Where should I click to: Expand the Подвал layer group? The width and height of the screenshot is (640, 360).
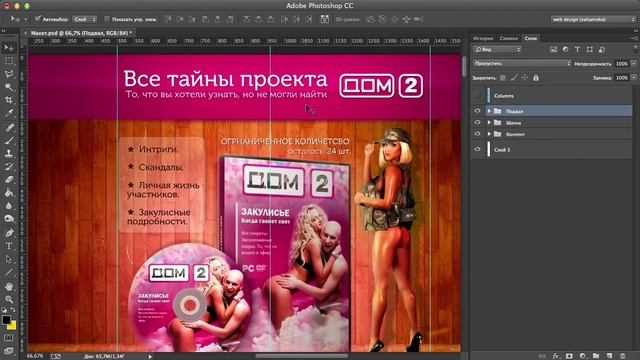click(x=489, y=111)
